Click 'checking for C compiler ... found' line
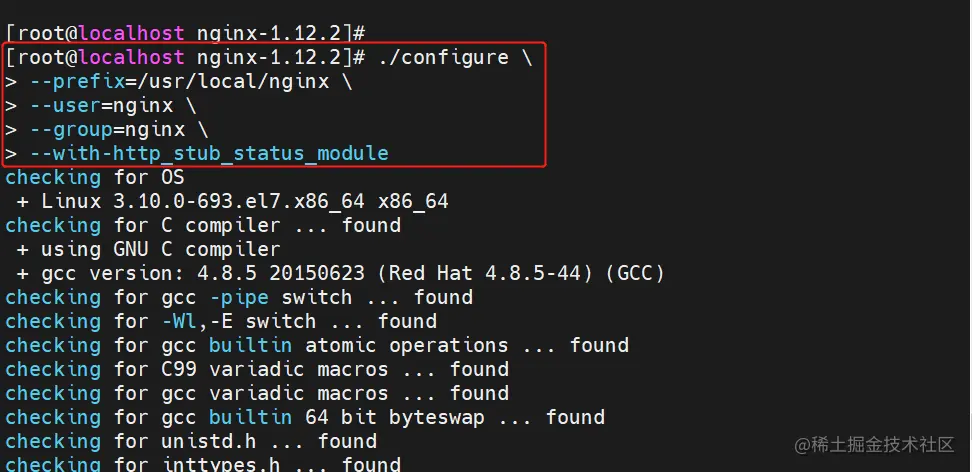 pyautogui.click(x=203, y=225)
